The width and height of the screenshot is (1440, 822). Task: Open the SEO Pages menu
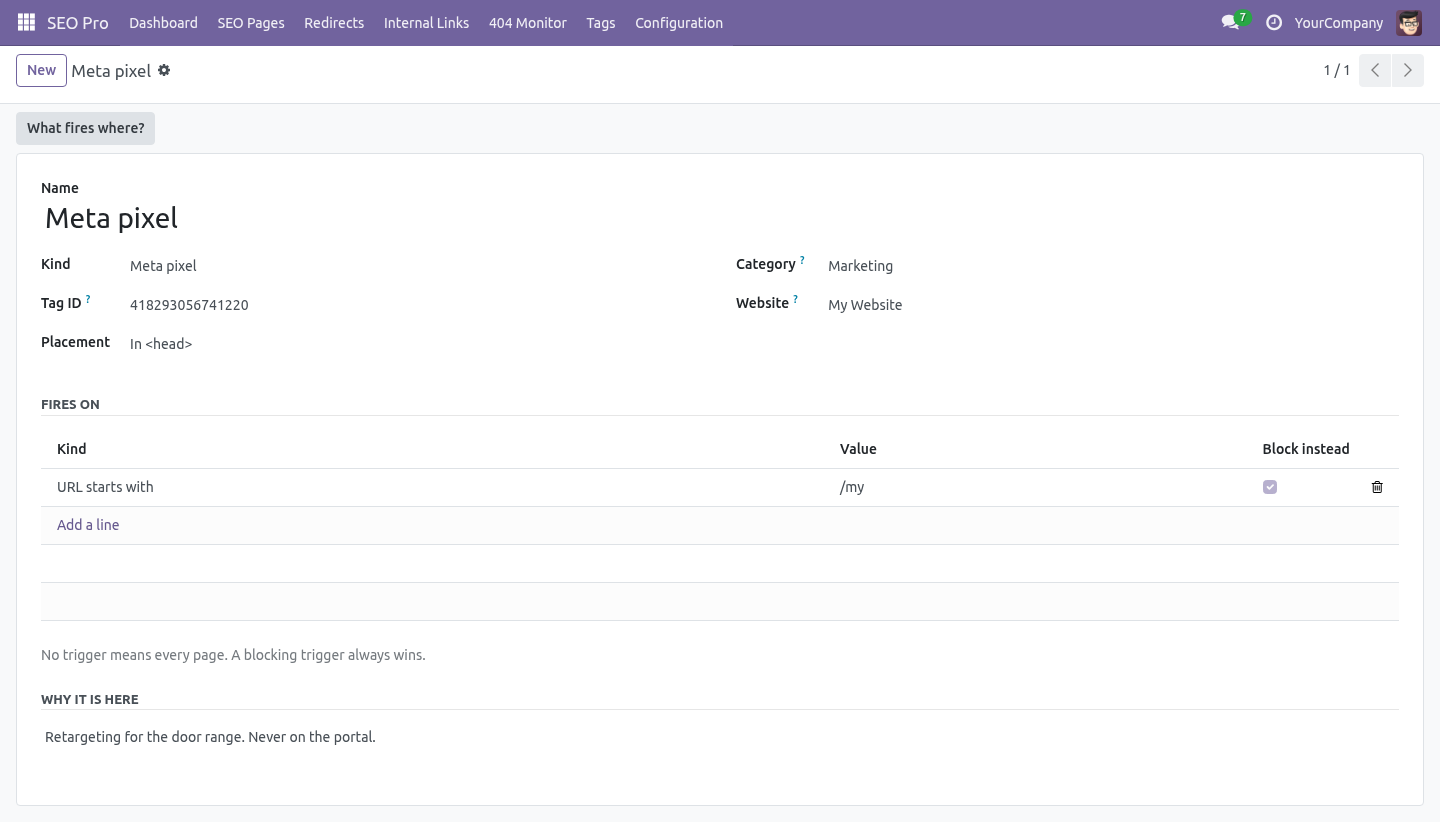[x=251, y=22]
